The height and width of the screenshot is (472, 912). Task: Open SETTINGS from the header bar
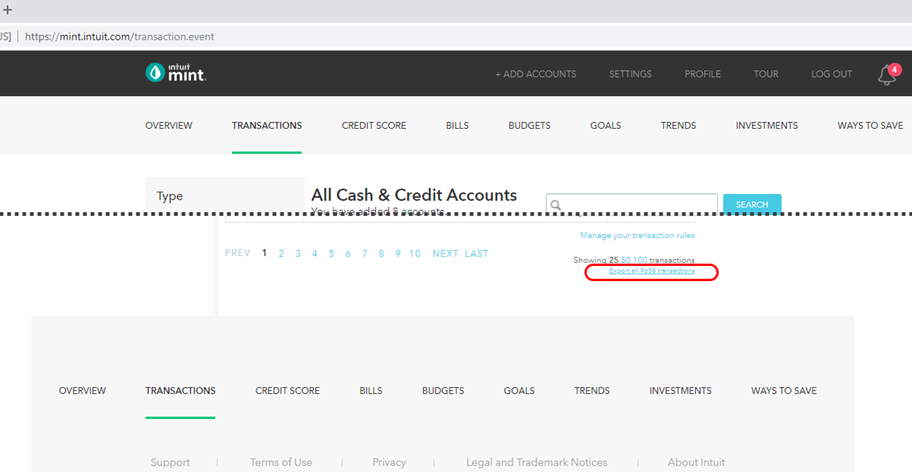tap(630, 74)
